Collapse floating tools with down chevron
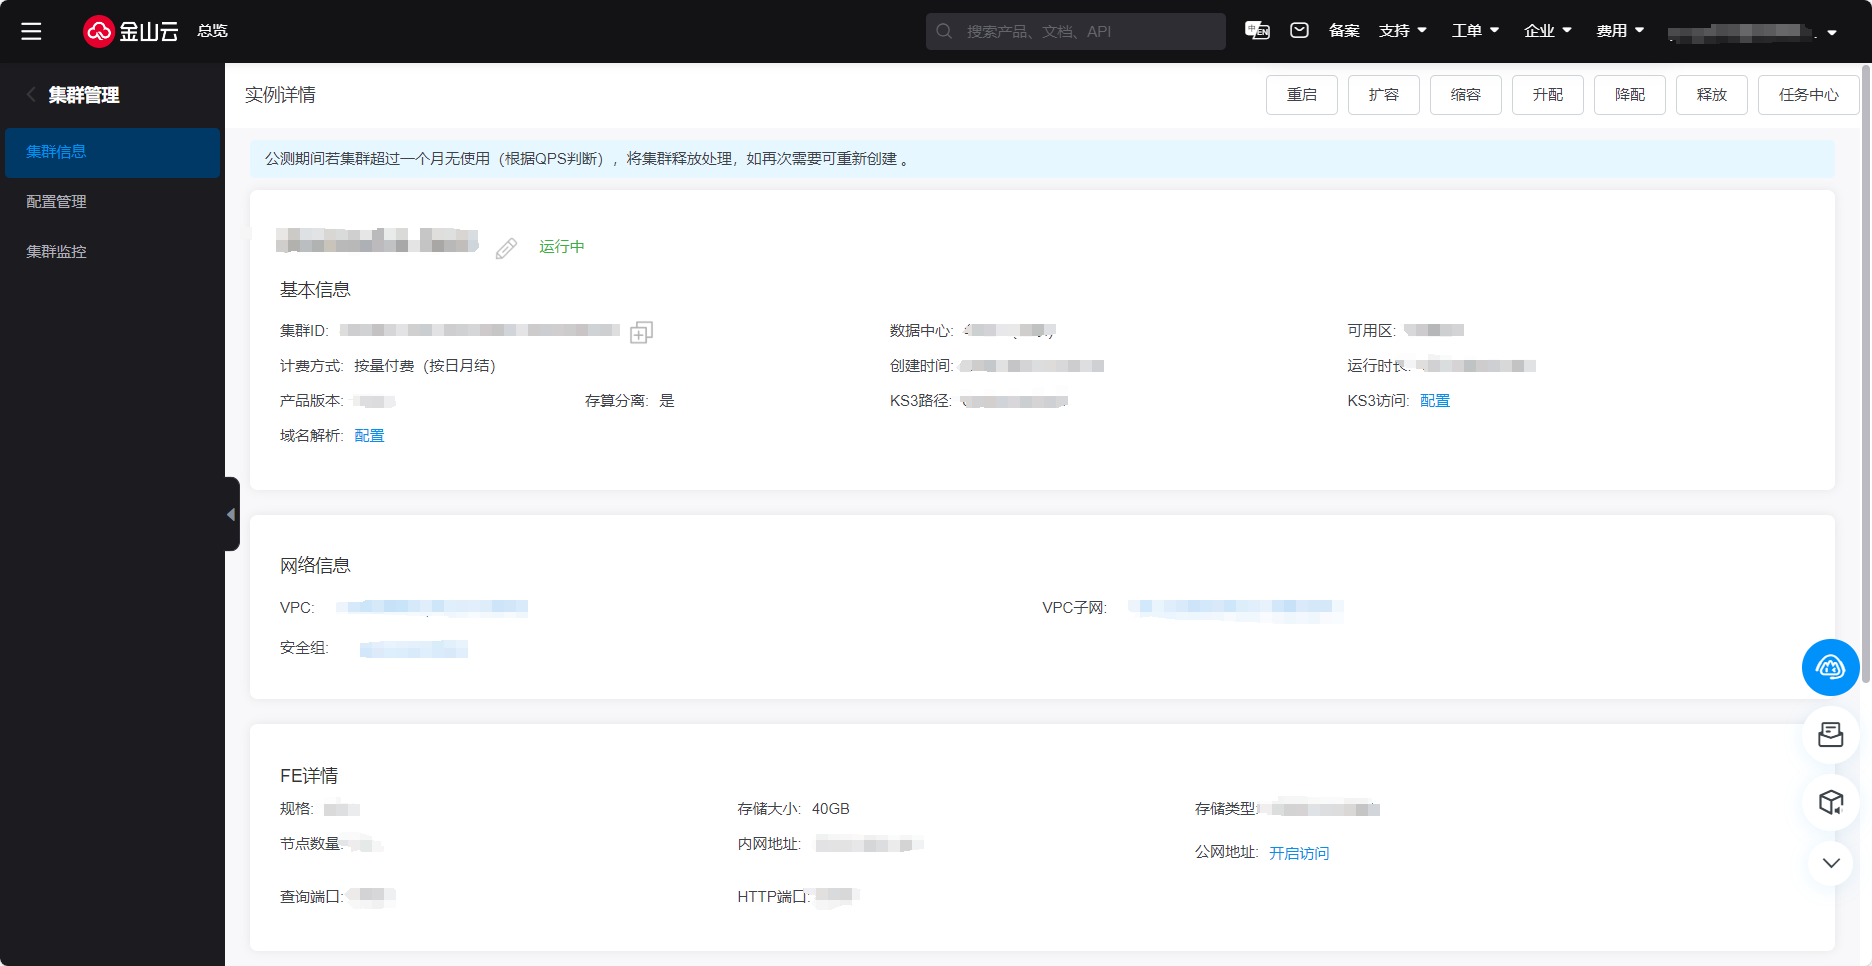This screenshot has height=966, width=1872. click(x=1830, y=863)
